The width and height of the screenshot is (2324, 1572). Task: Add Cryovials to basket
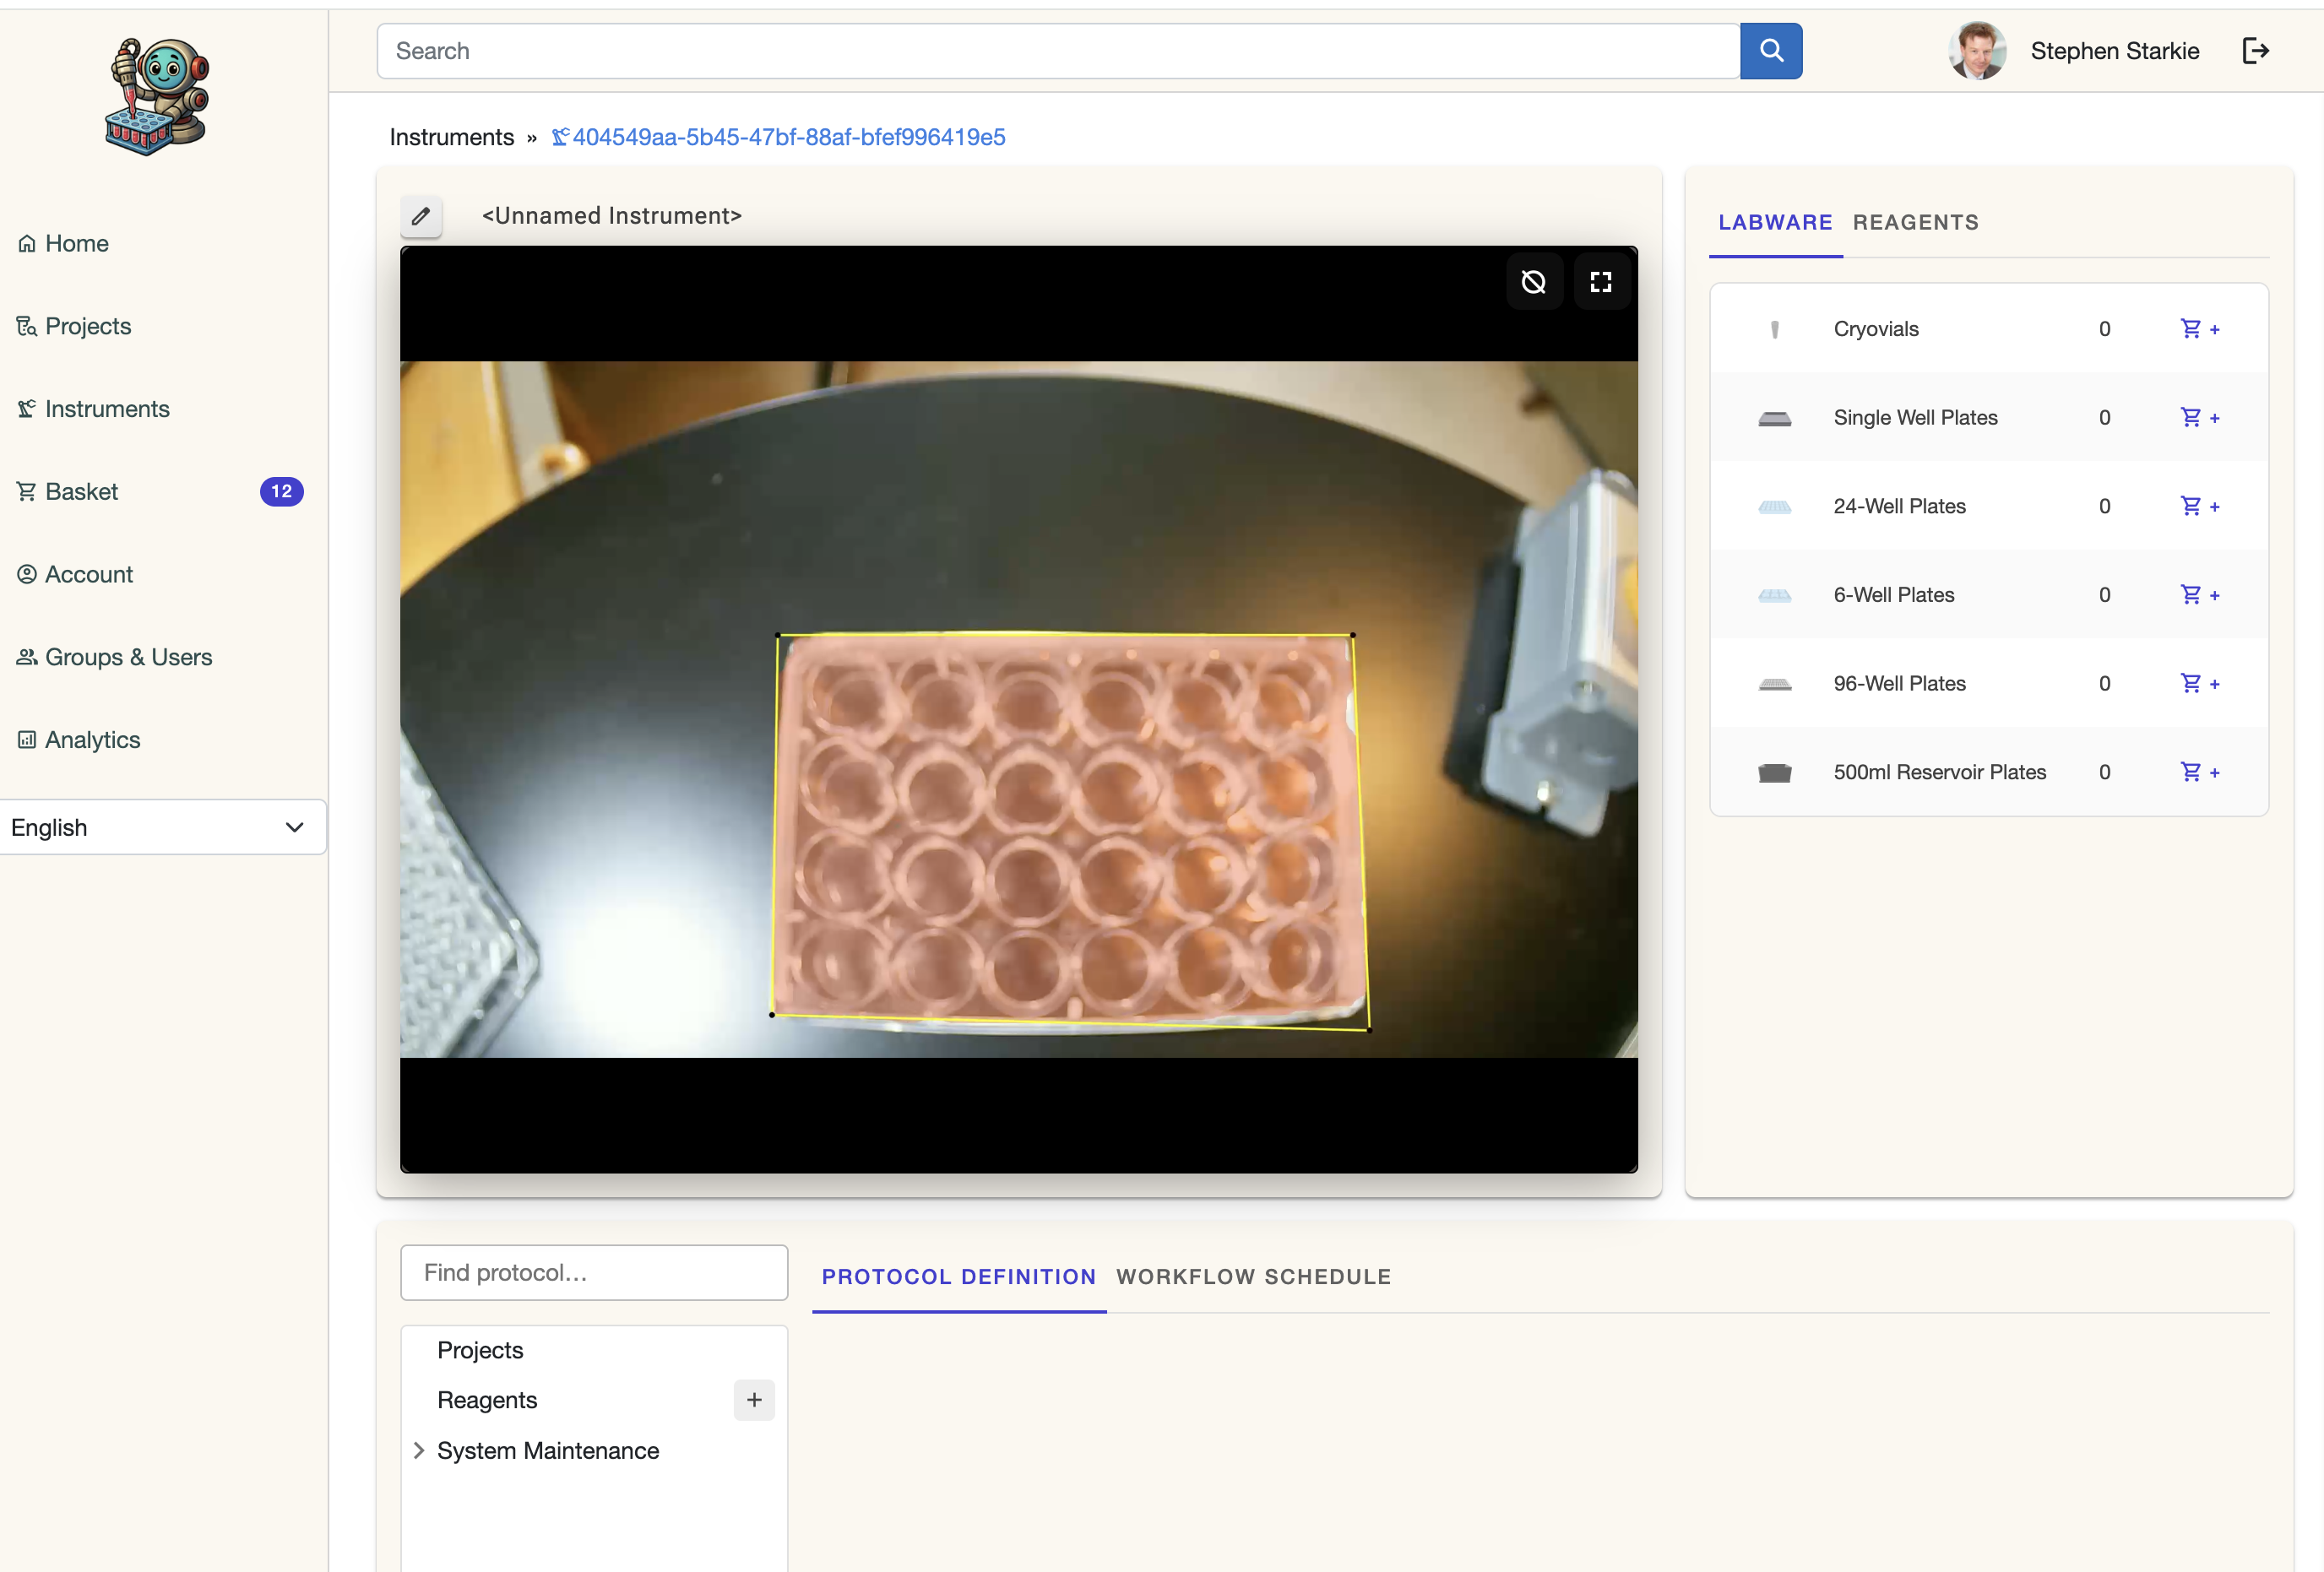coord(2198,329)
